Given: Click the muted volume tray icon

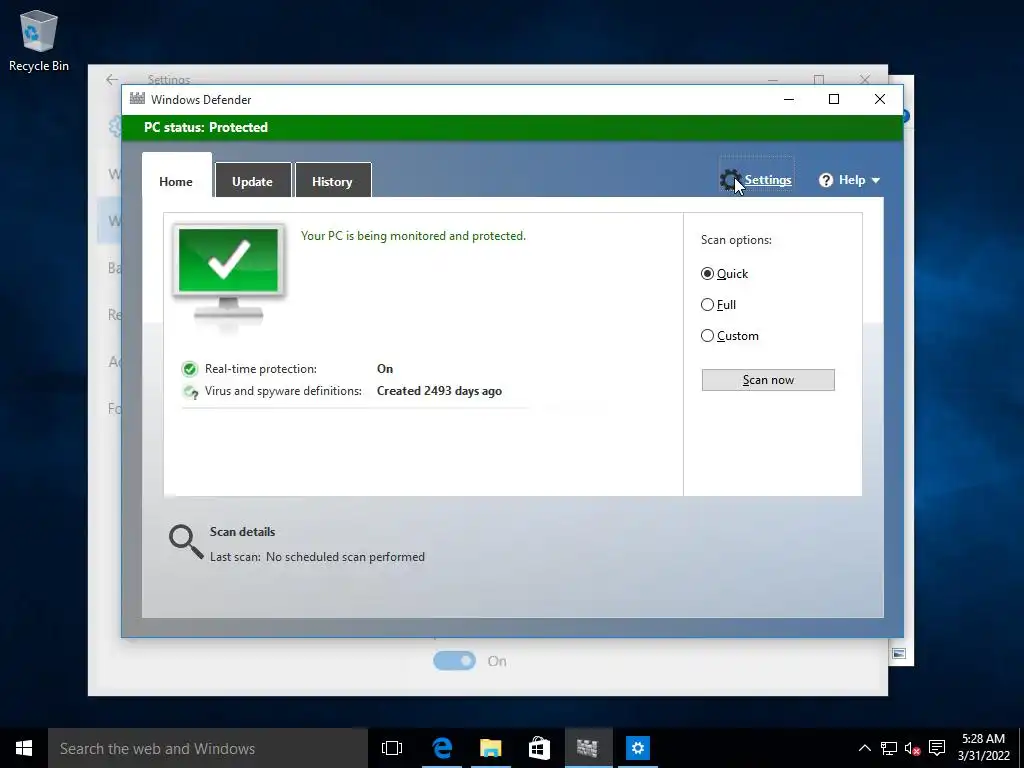Looking at the screenshot, I should (912, 748).
